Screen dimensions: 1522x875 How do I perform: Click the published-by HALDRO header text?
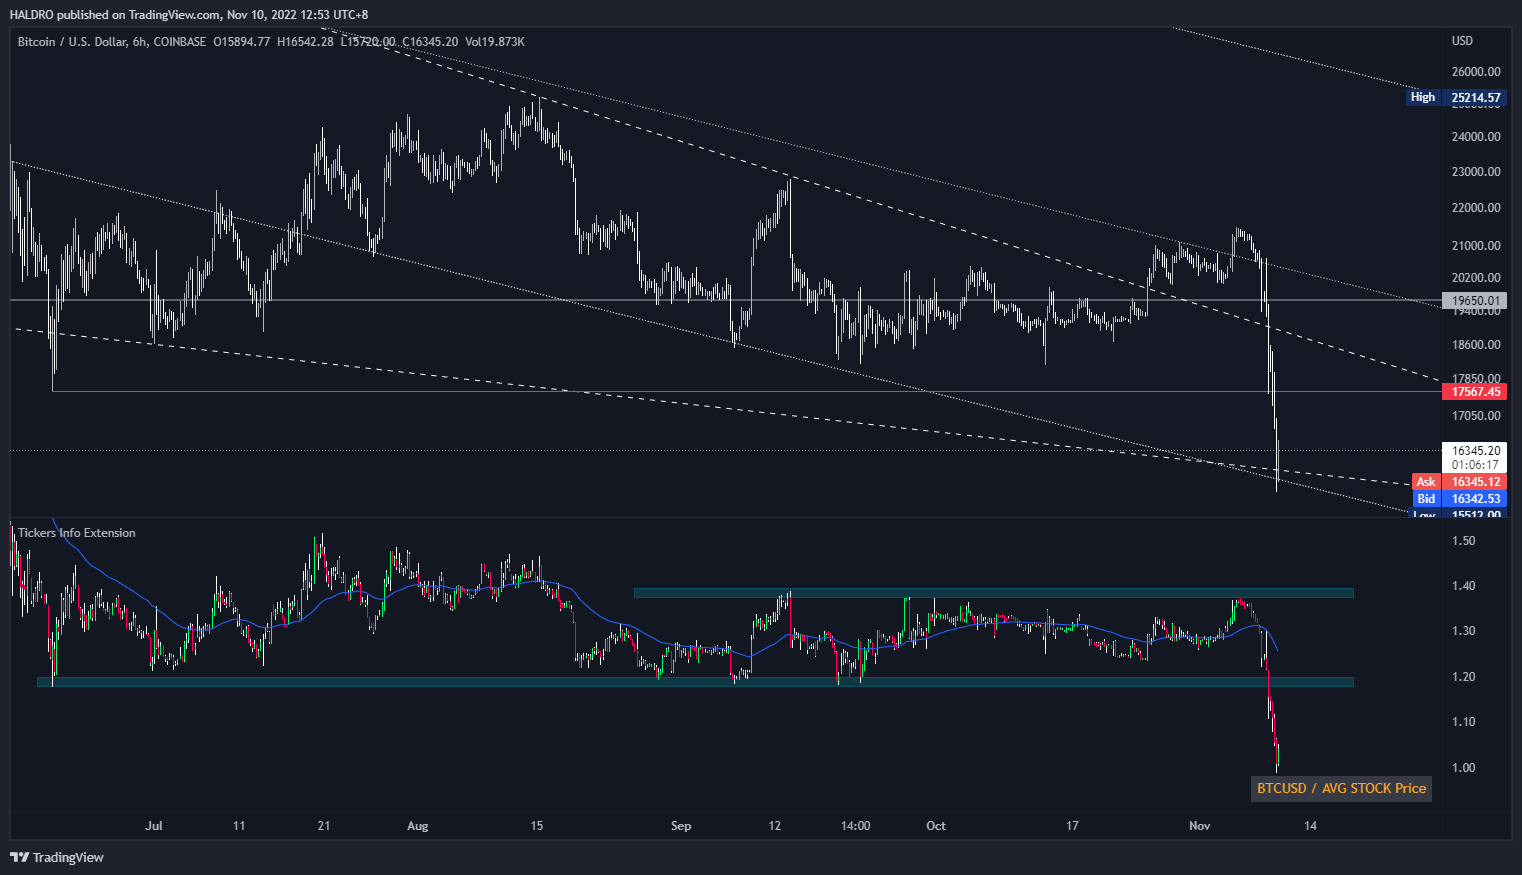(189, 14)
